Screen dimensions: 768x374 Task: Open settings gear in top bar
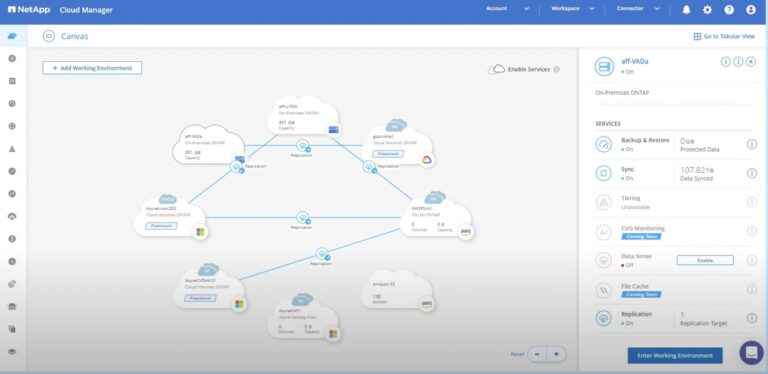point(707,10)
